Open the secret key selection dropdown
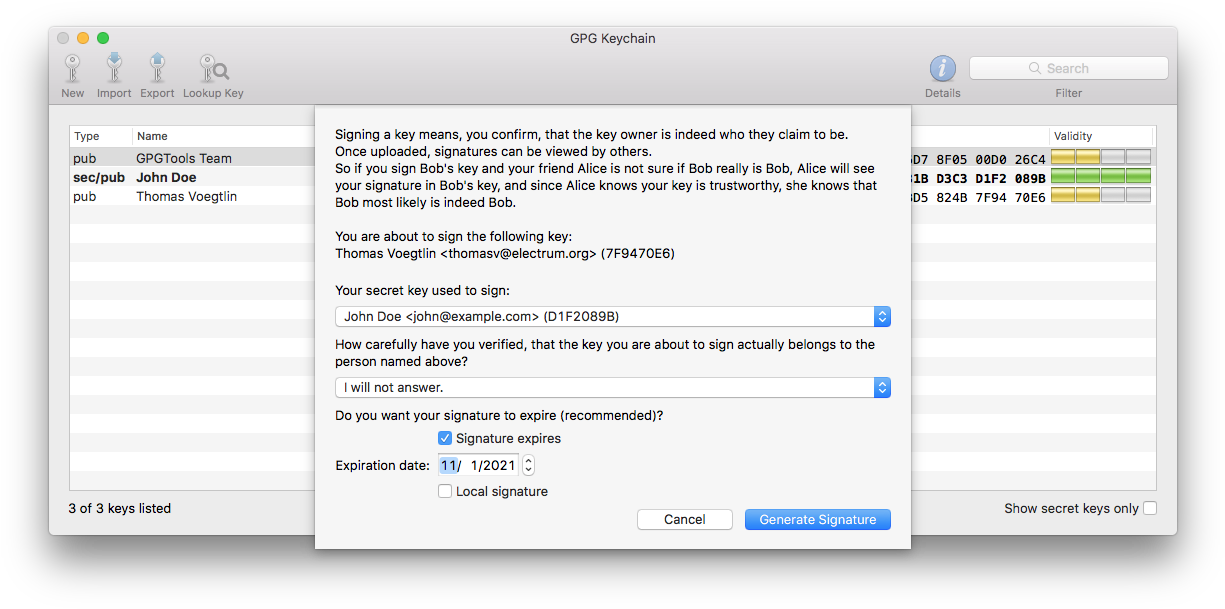 pyautogui.click(x=612, y=317)
